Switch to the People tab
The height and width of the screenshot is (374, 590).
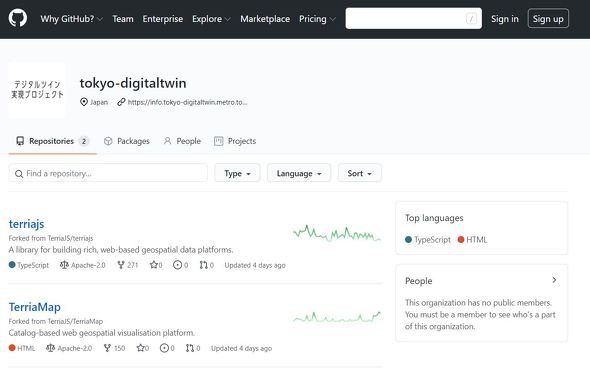coord(182,141)
